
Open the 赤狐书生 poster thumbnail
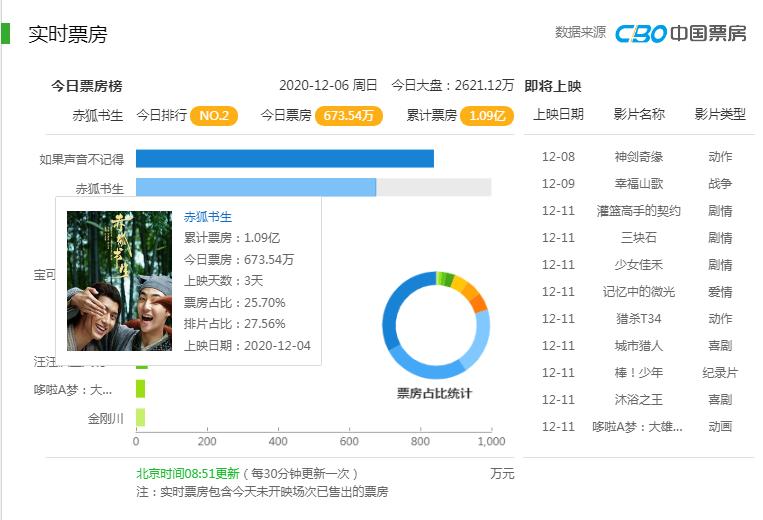point(119,281)
